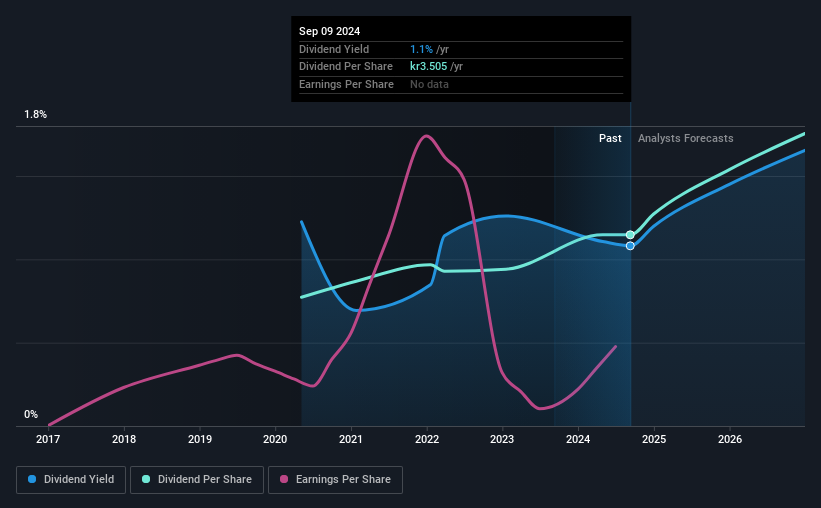
Task: Click the 2023 x-axis label
Action: click(502, 439)
